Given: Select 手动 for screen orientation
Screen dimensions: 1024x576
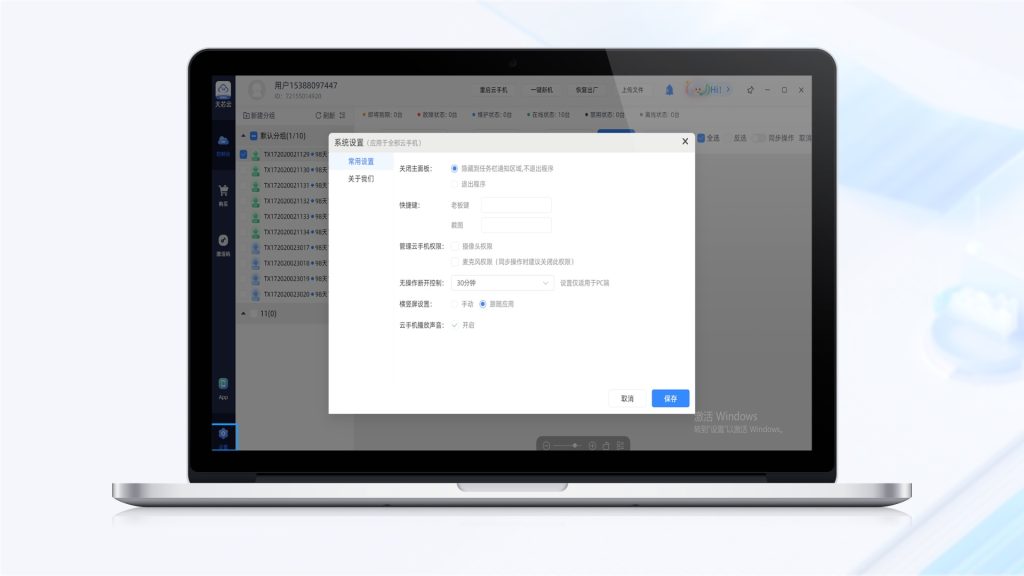Looking at the screenshot, I should [455, 304].
